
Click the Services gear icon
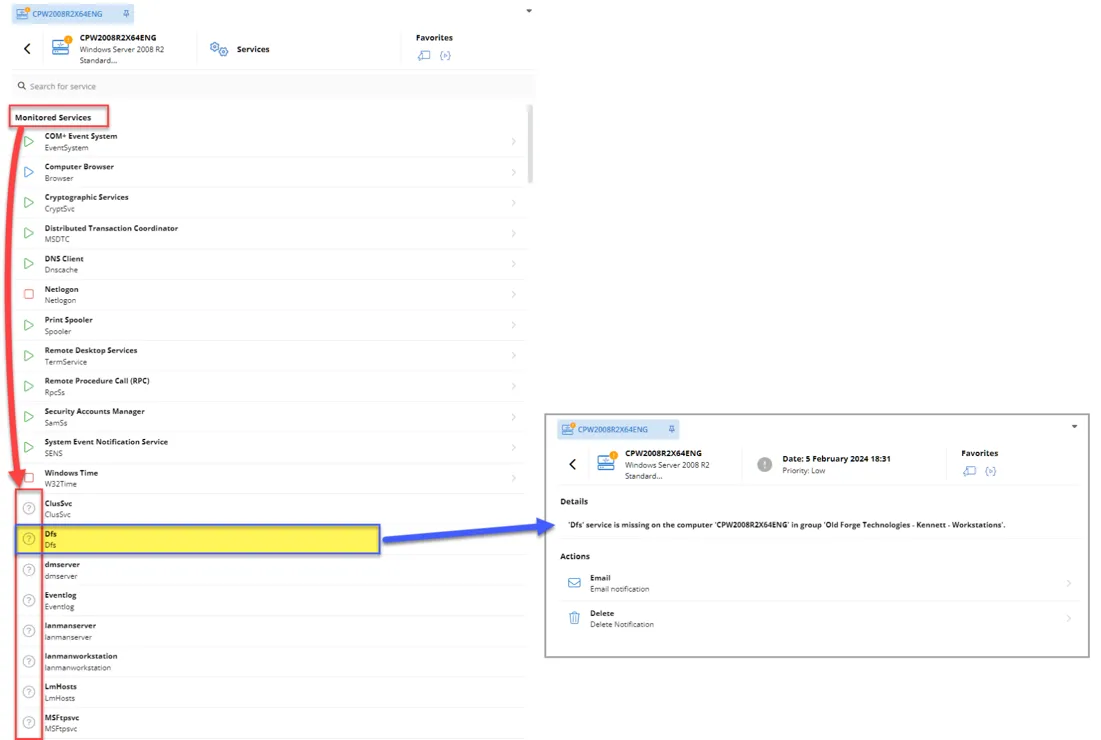[218, 49]
